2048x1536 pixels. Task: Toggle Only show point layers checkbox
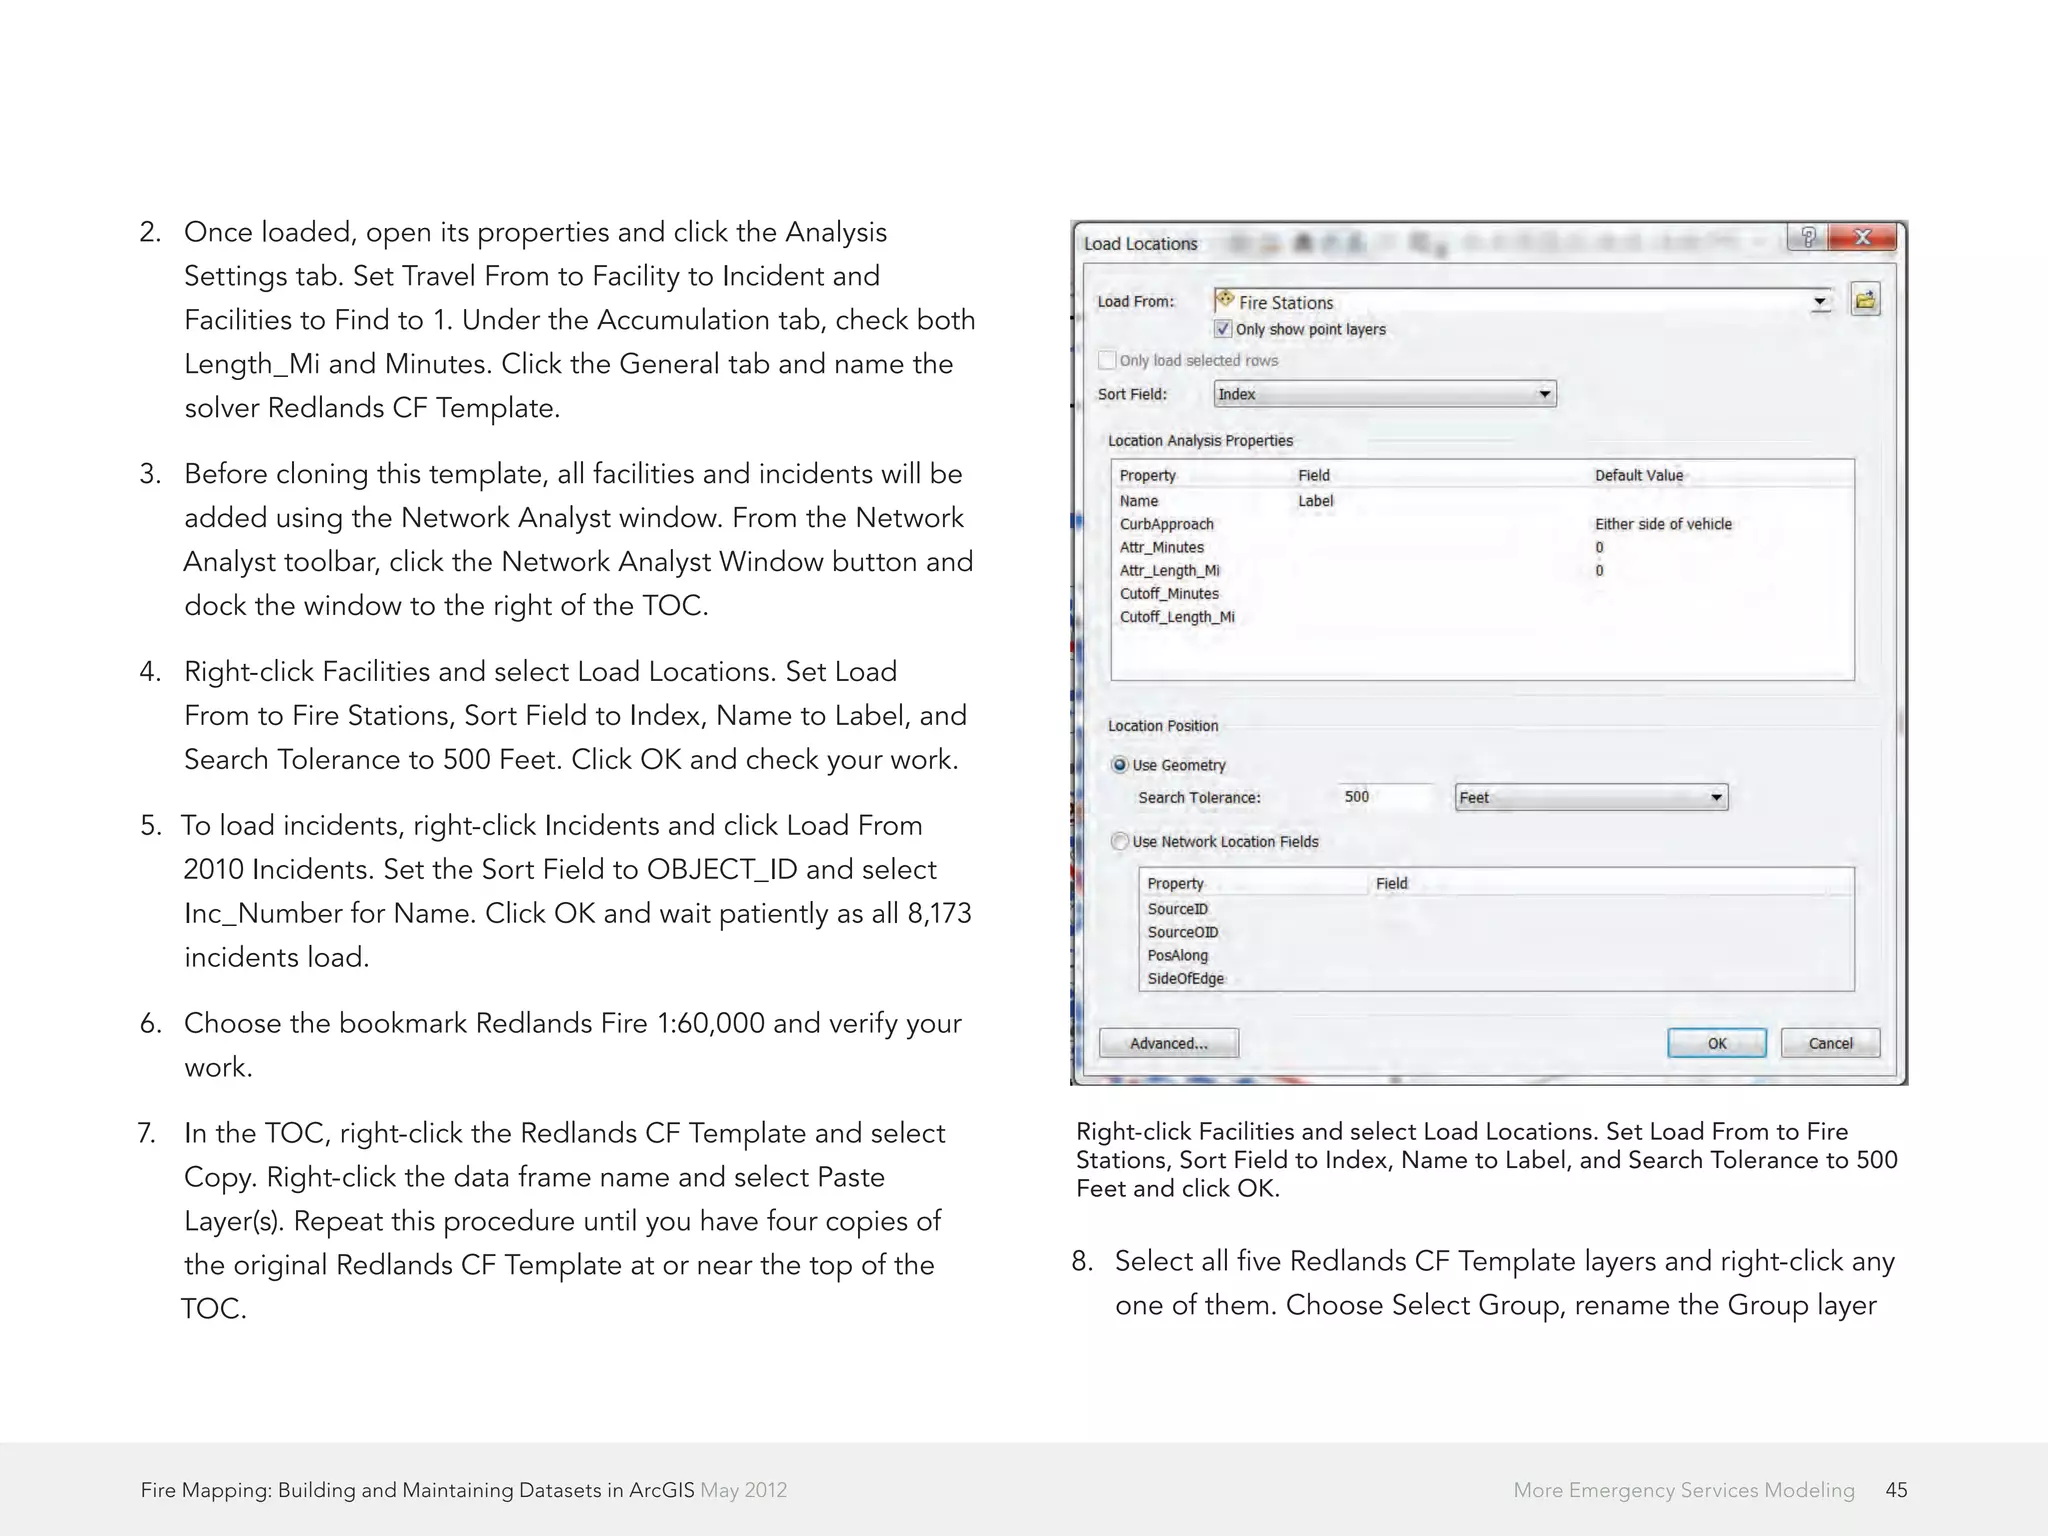1222,329
